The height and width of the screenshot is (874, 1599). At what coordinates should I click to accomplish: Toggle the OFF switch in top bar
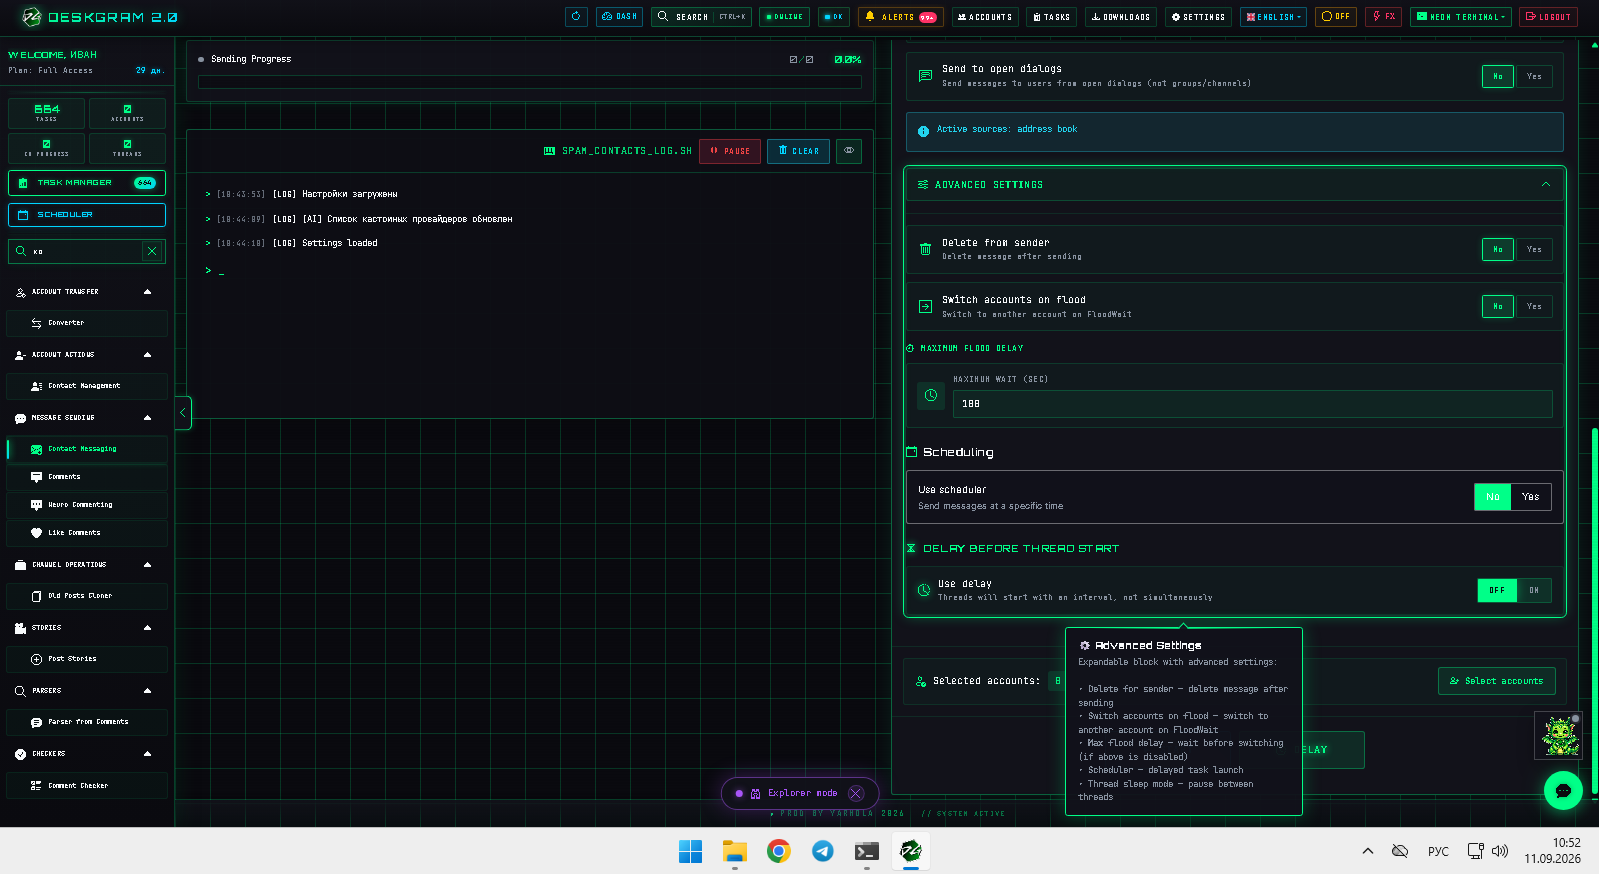pos(1336,17)
